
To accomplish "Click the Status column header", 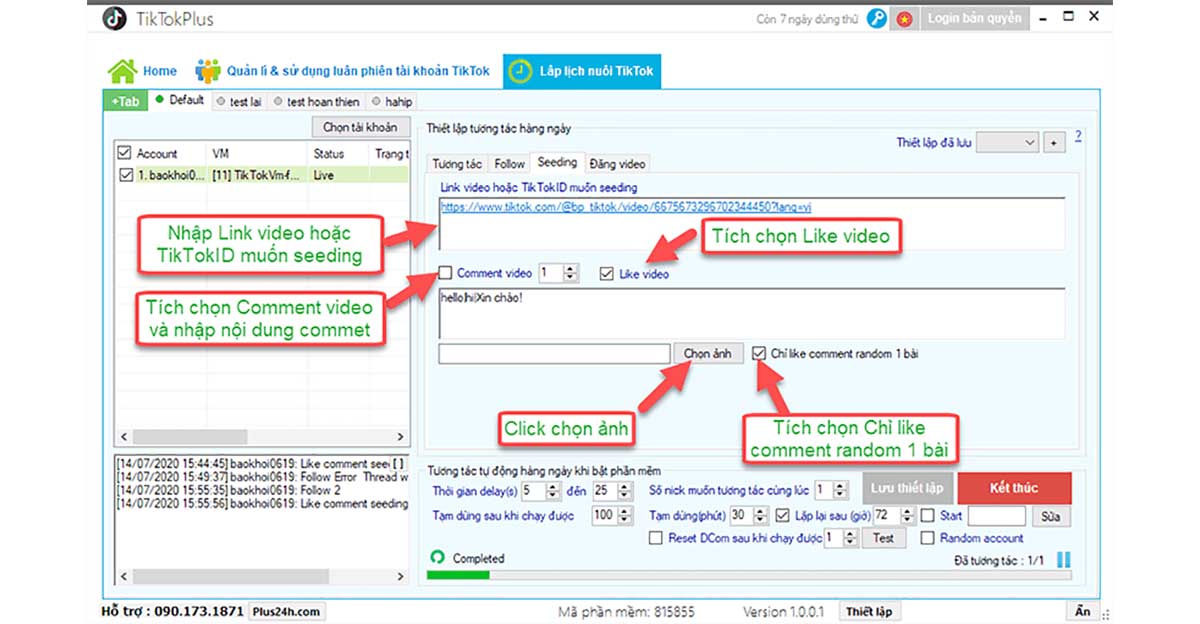I will (329, 154).
